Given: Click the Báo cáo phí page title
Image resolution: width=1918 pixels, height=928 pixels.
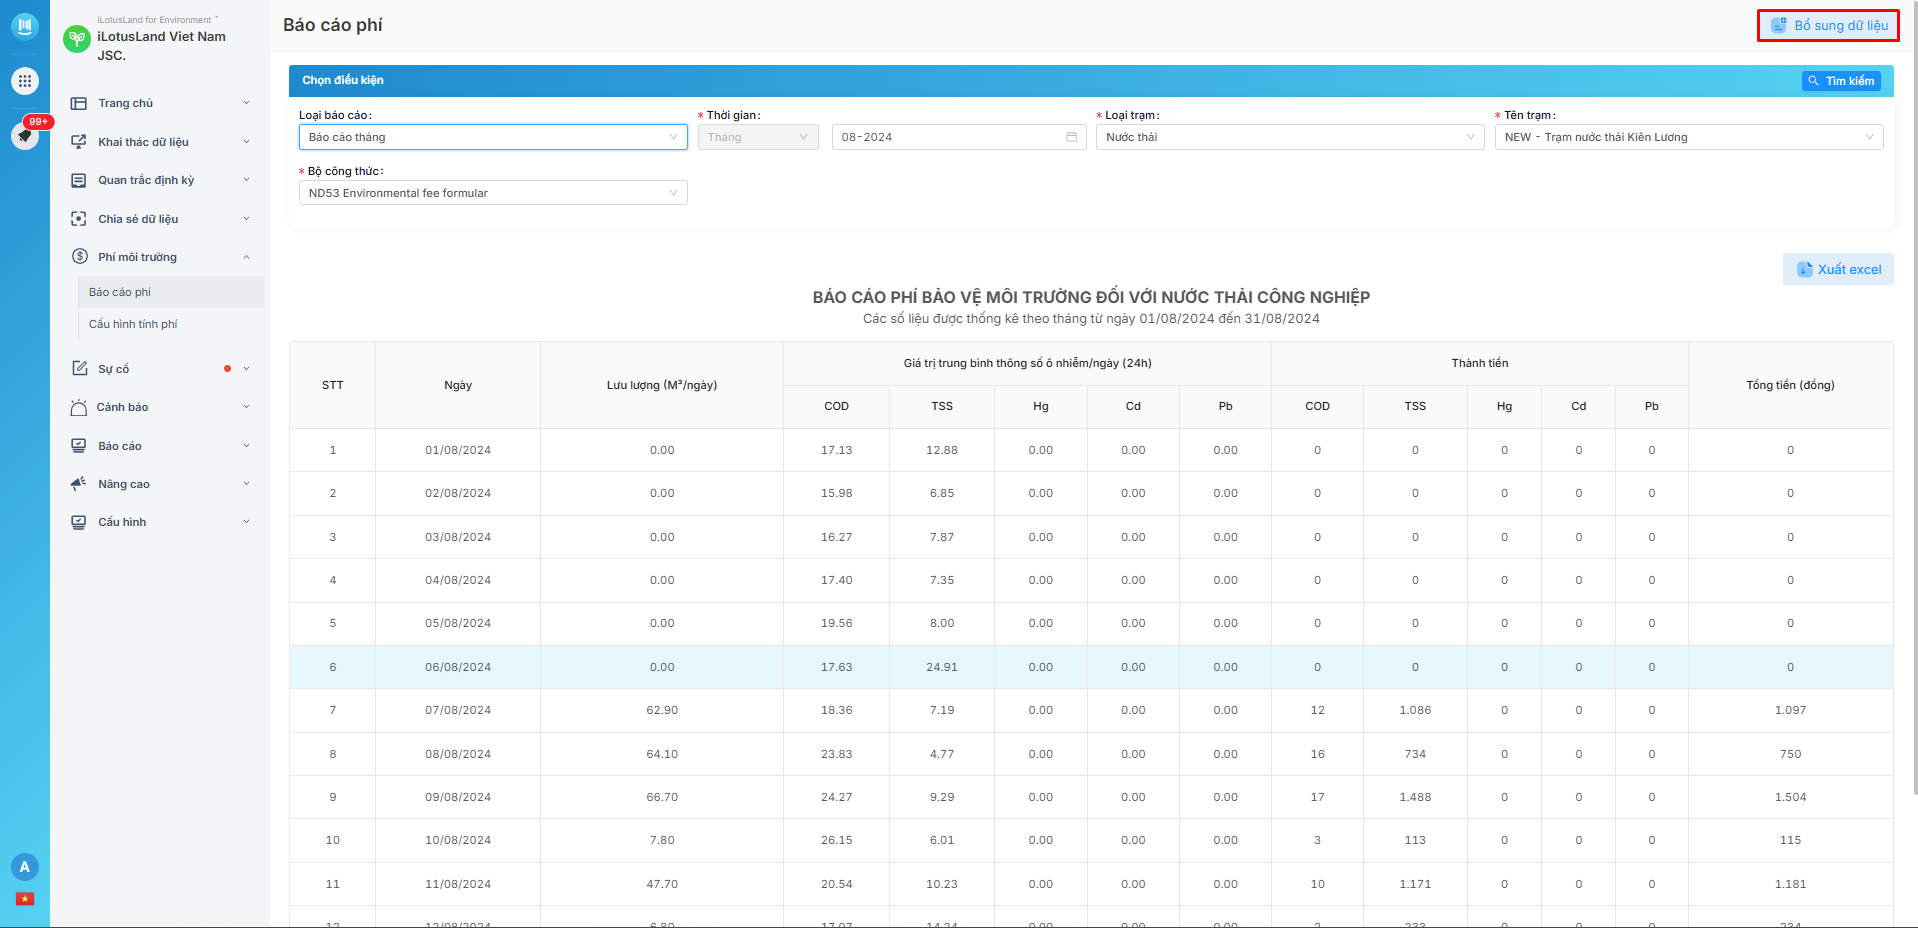Looking at the screenshot, I should point(333,25).
